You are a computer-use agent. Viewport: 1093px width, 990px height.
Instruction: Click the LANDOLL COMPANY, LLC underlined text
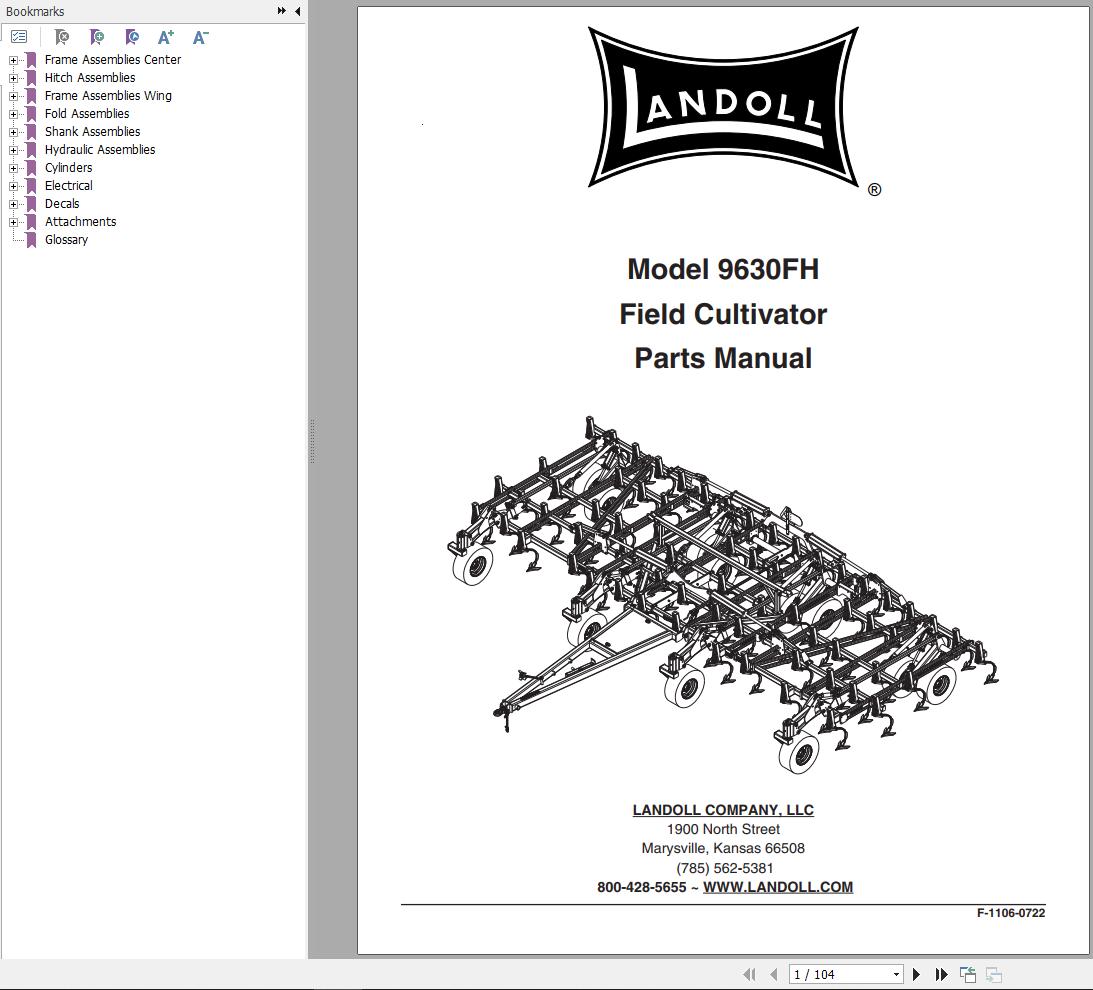(722, 810)
